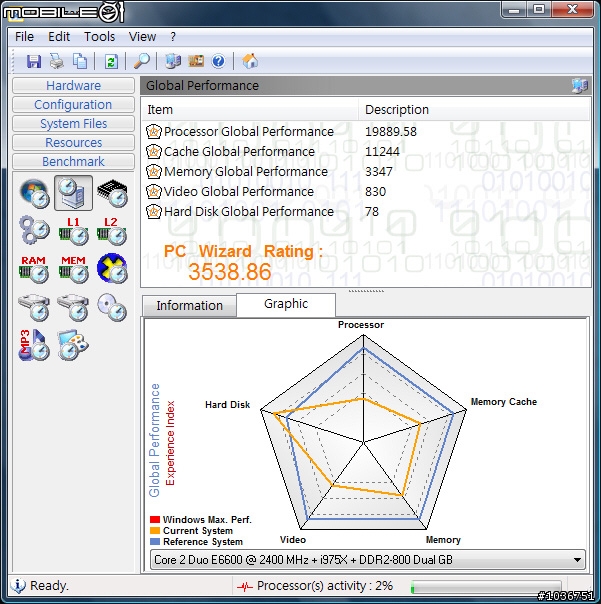Open the Tools menu

coord(99,37)
